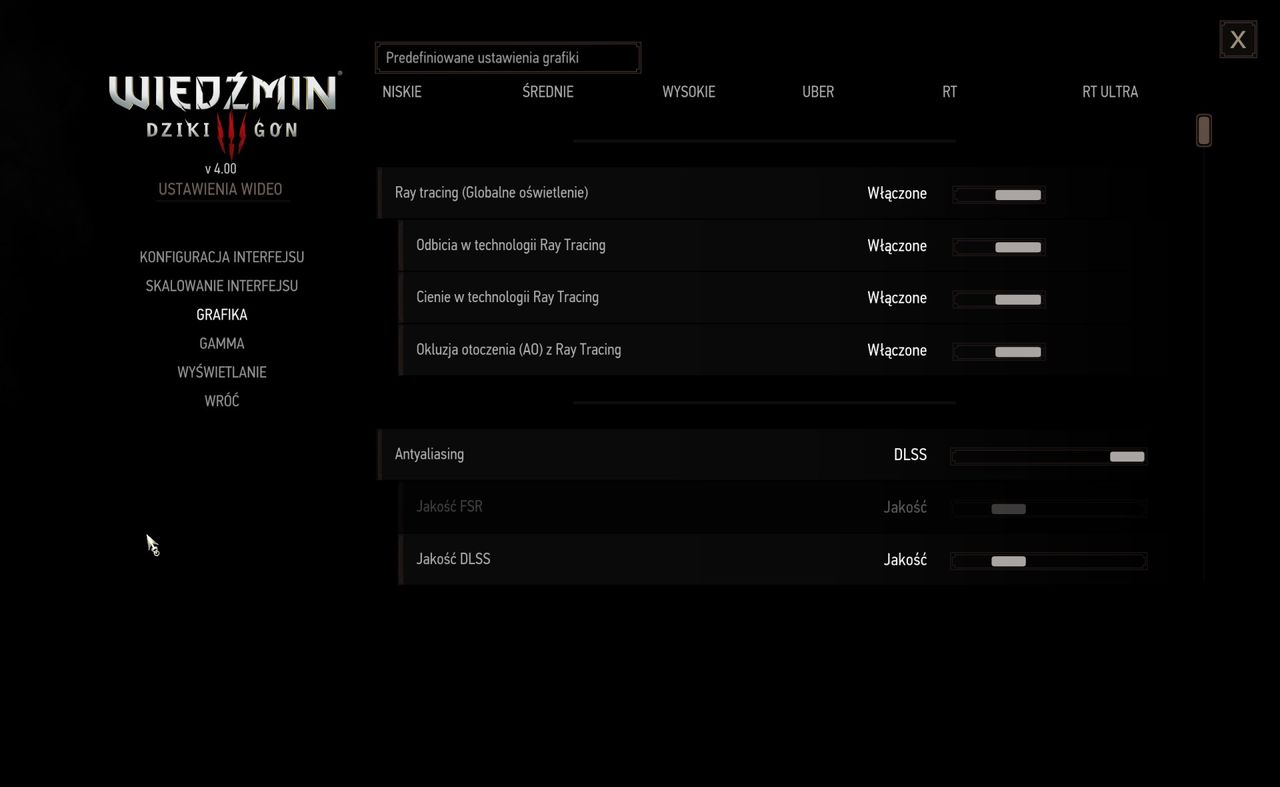Viewport: 1280px width, 787px height.
Task: Open SKALOWANIE INTERFEJSU settings
Action: [222, 286]
